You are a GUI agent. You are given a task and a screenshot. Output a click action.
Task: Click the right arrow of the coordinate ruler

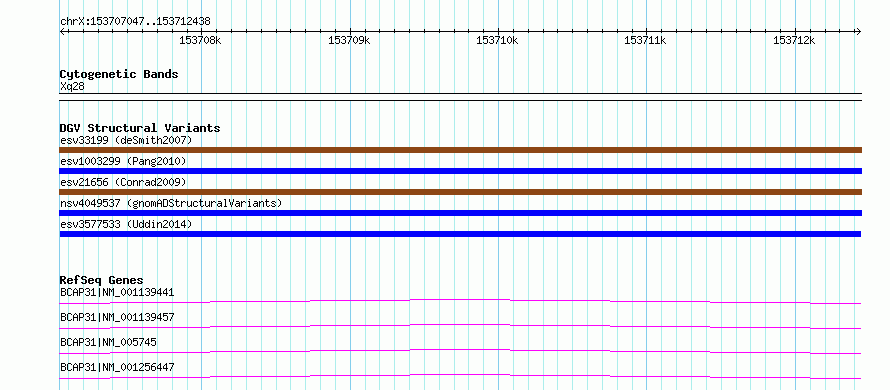pyautogui.click(x=858, y=32)
